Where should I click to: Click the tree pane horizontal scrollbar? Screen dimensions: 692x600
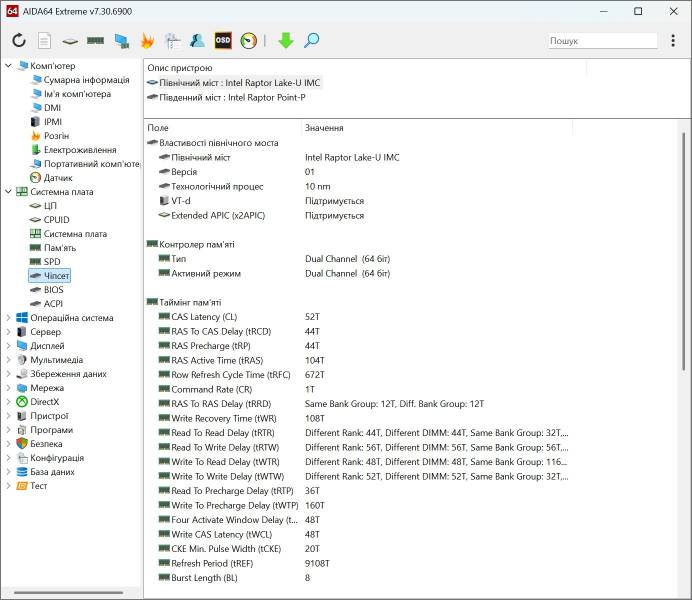click(x=68, y=592)
